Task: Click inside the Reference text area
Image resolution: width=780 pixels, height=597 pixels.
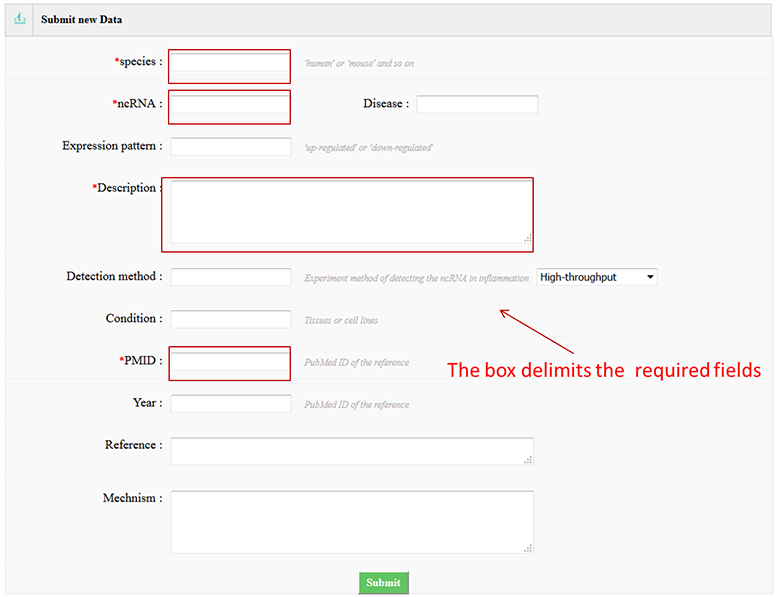Action: pos(350,451)
